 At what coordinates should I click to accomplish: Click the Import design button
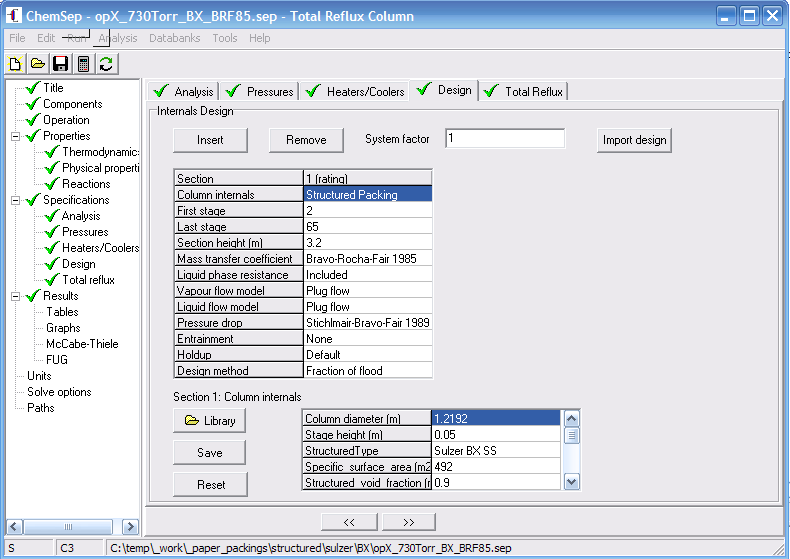[634, 140]
